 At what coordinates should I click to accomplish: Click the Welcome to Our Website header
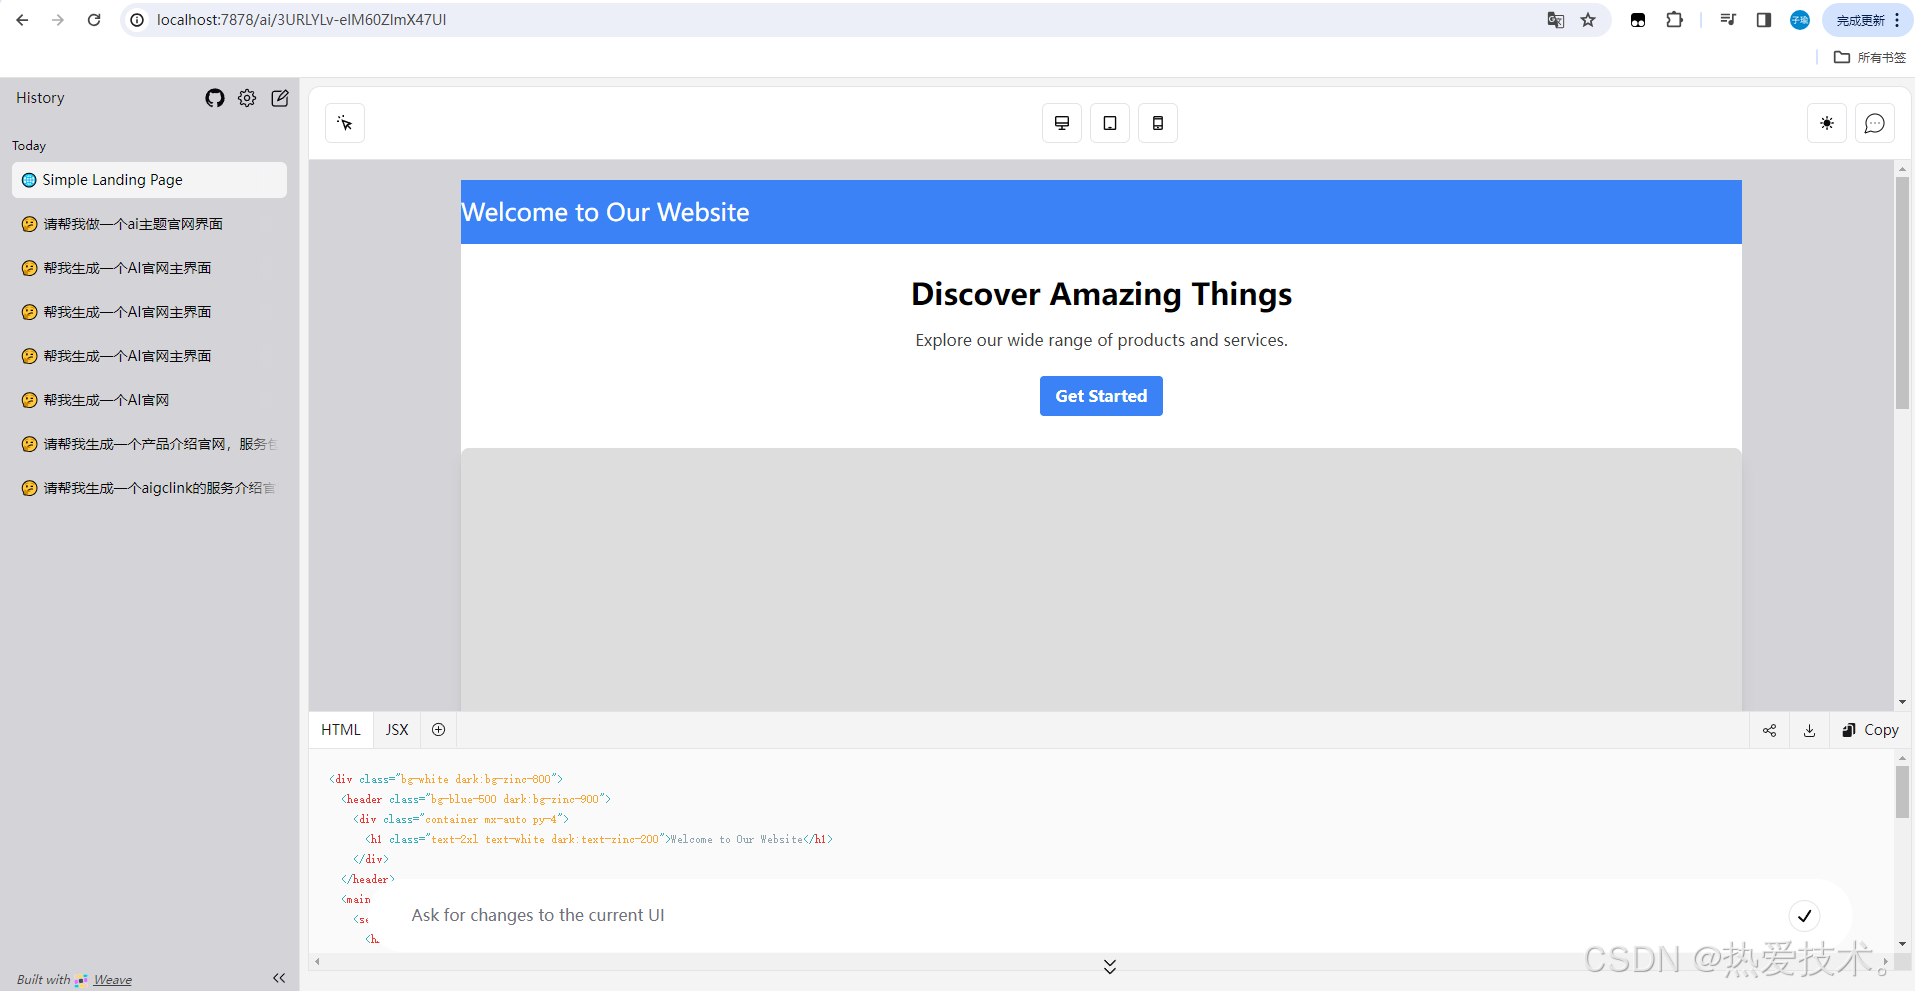[605, 212]
